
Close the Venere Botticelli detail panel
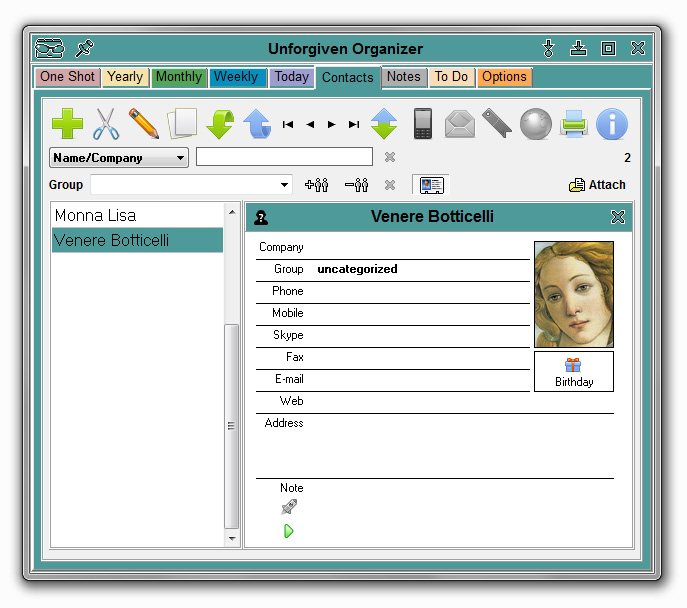[x=618, y=217]
